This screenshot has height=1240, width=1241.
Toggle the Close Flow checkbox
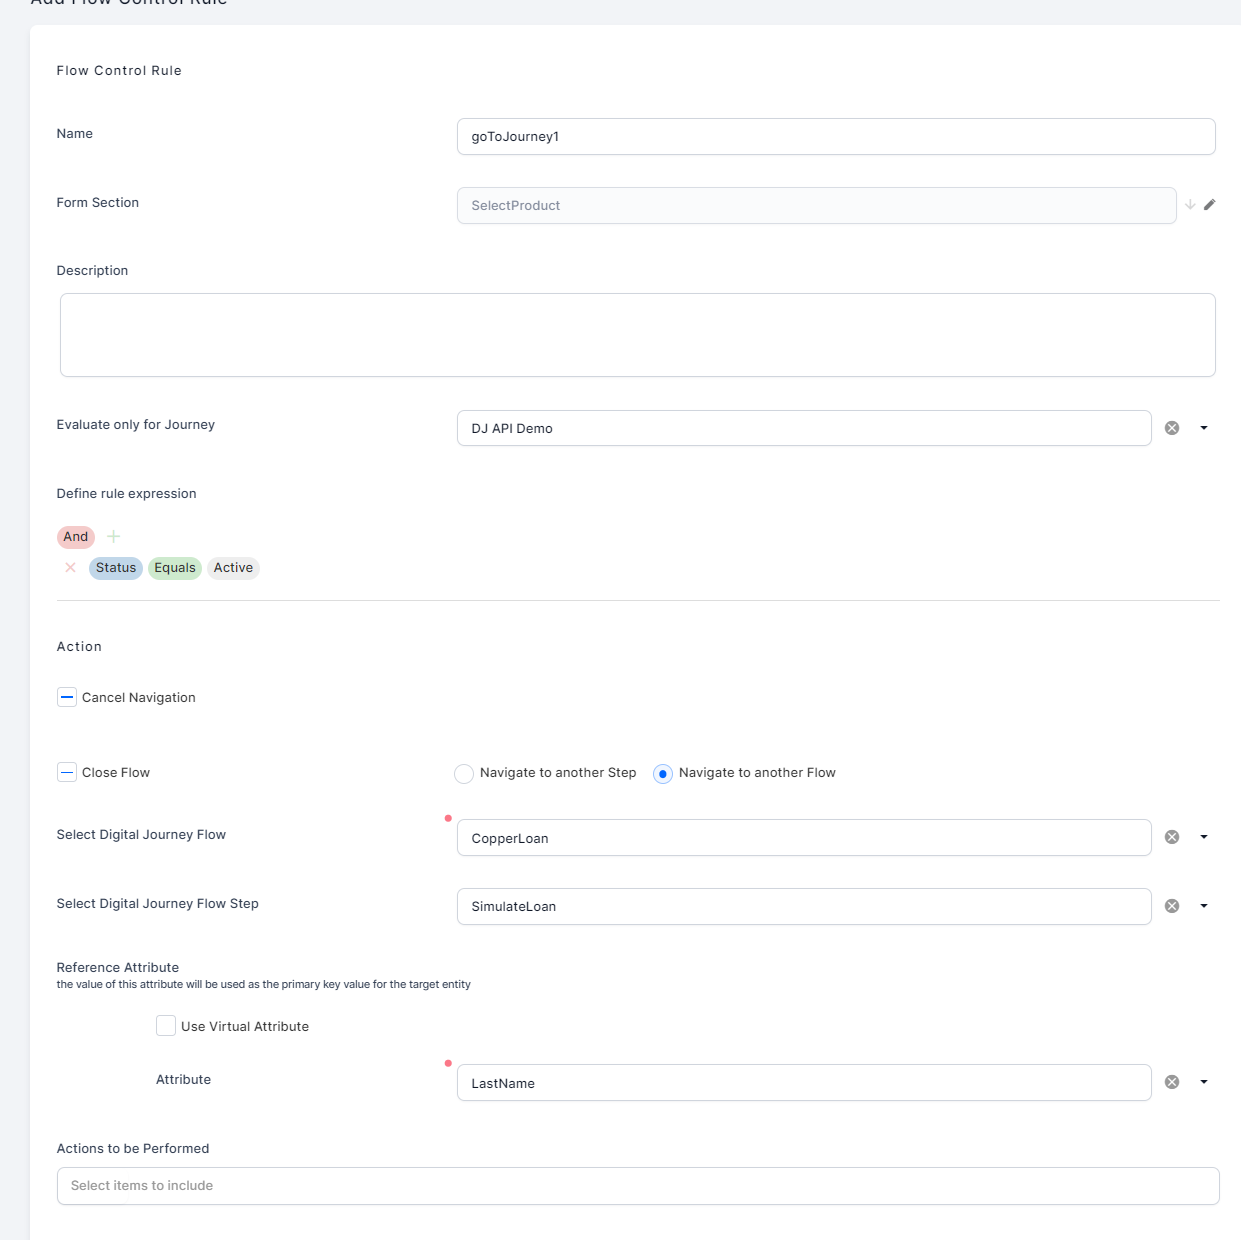[67, 772]
